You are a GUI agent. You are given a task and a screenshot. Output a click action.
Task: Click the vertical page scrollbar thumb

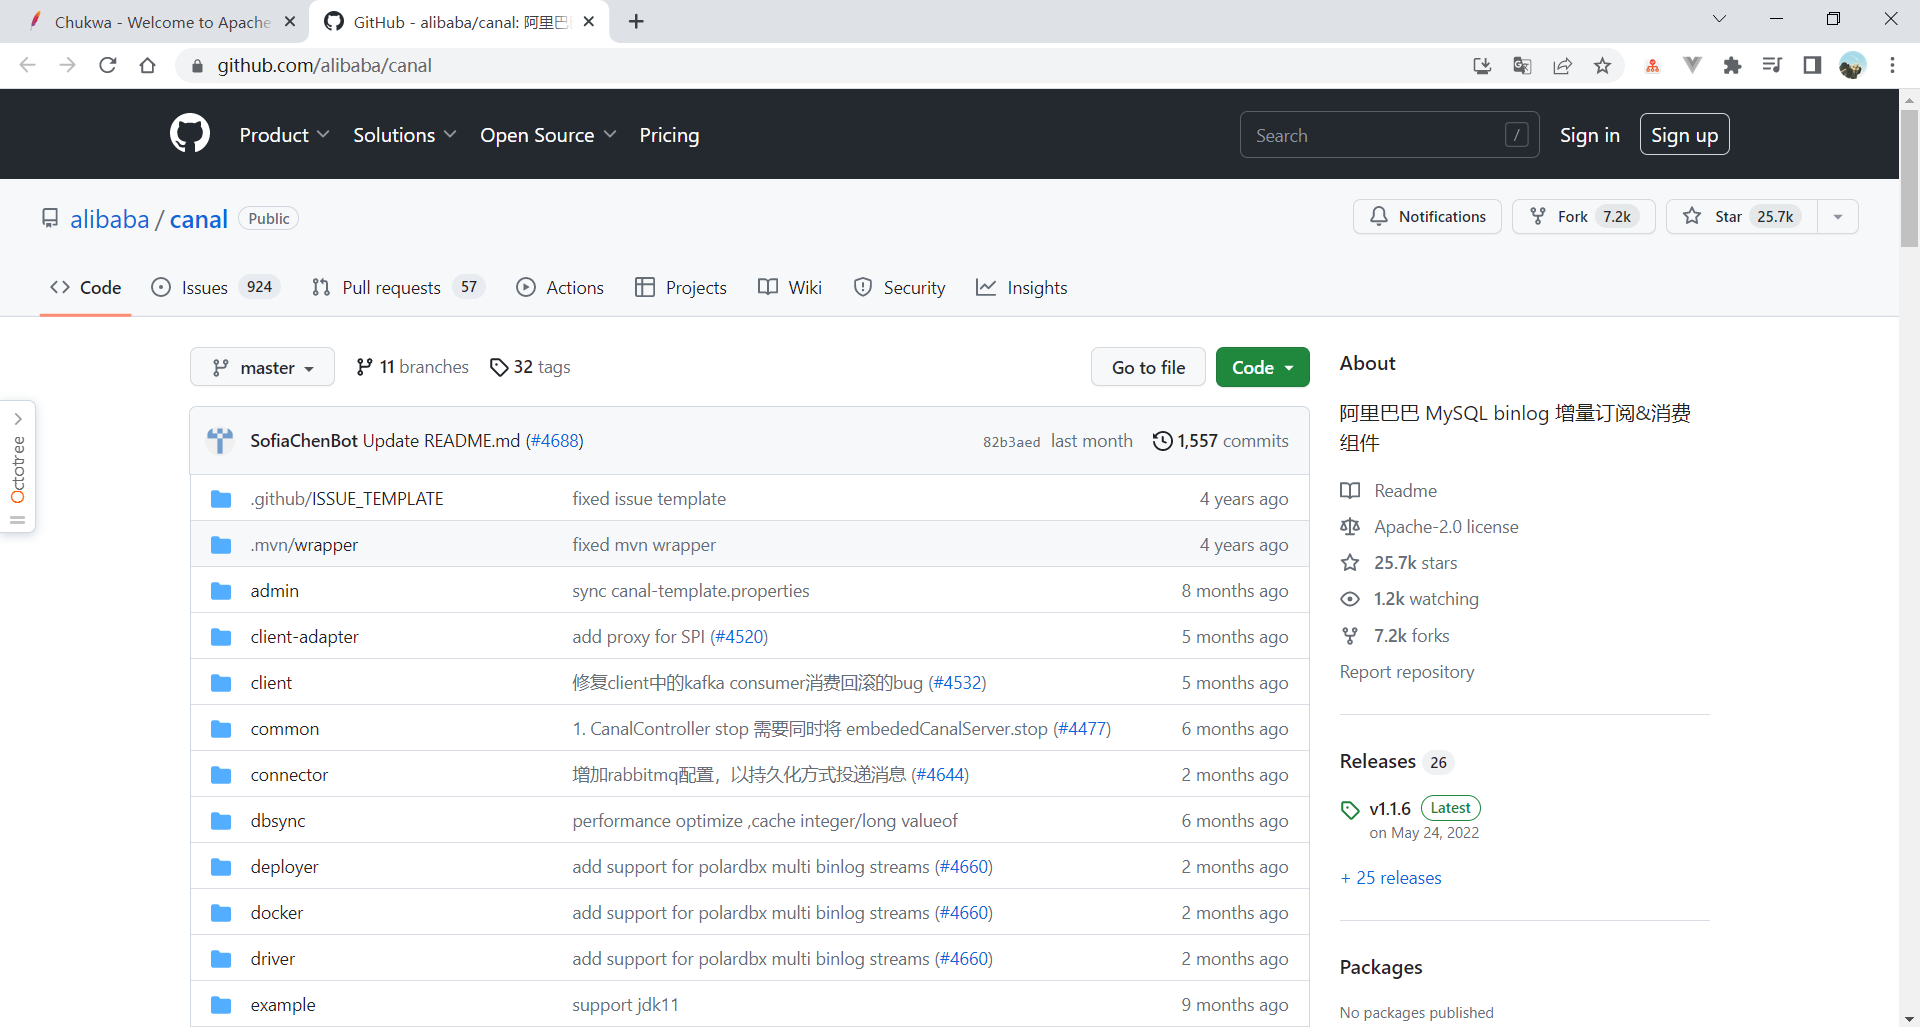pos(1909,178)
